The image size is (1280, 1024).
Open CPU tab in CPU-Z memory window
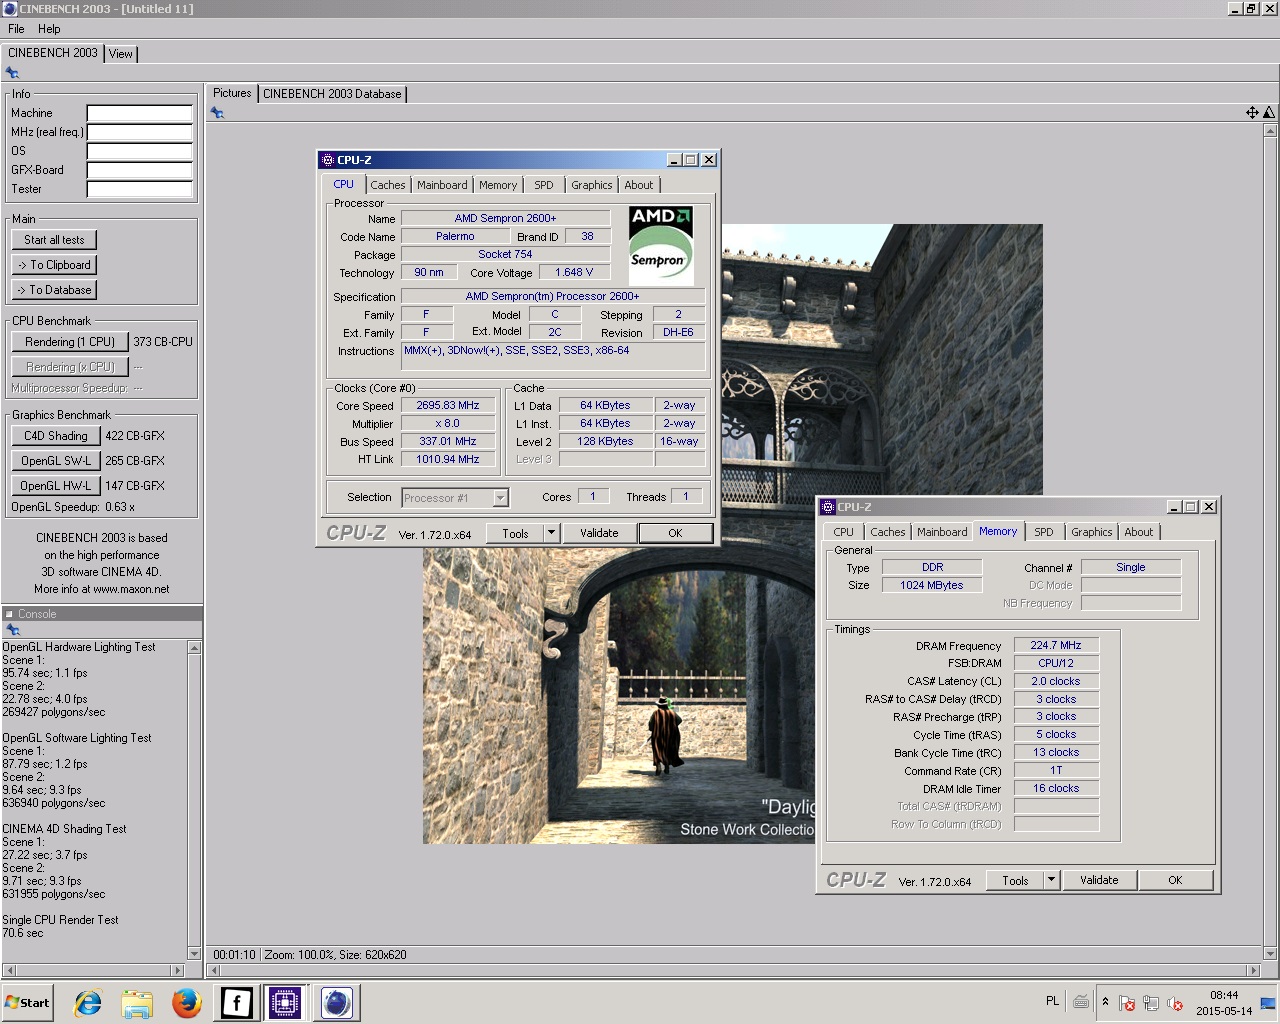844,532
